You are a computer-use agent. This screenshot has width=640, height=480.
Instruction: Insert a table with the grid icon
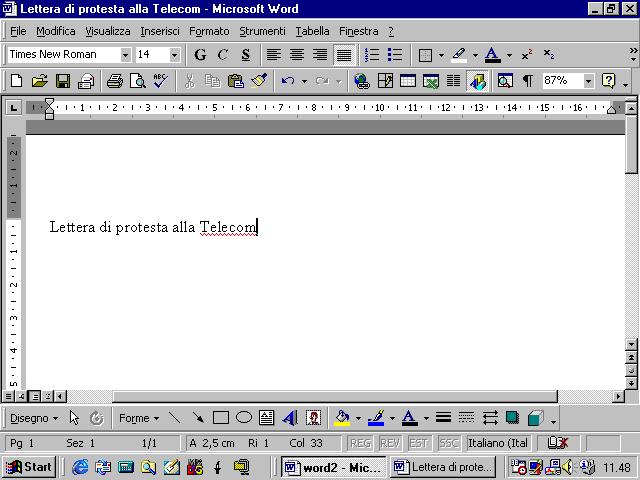408,81
